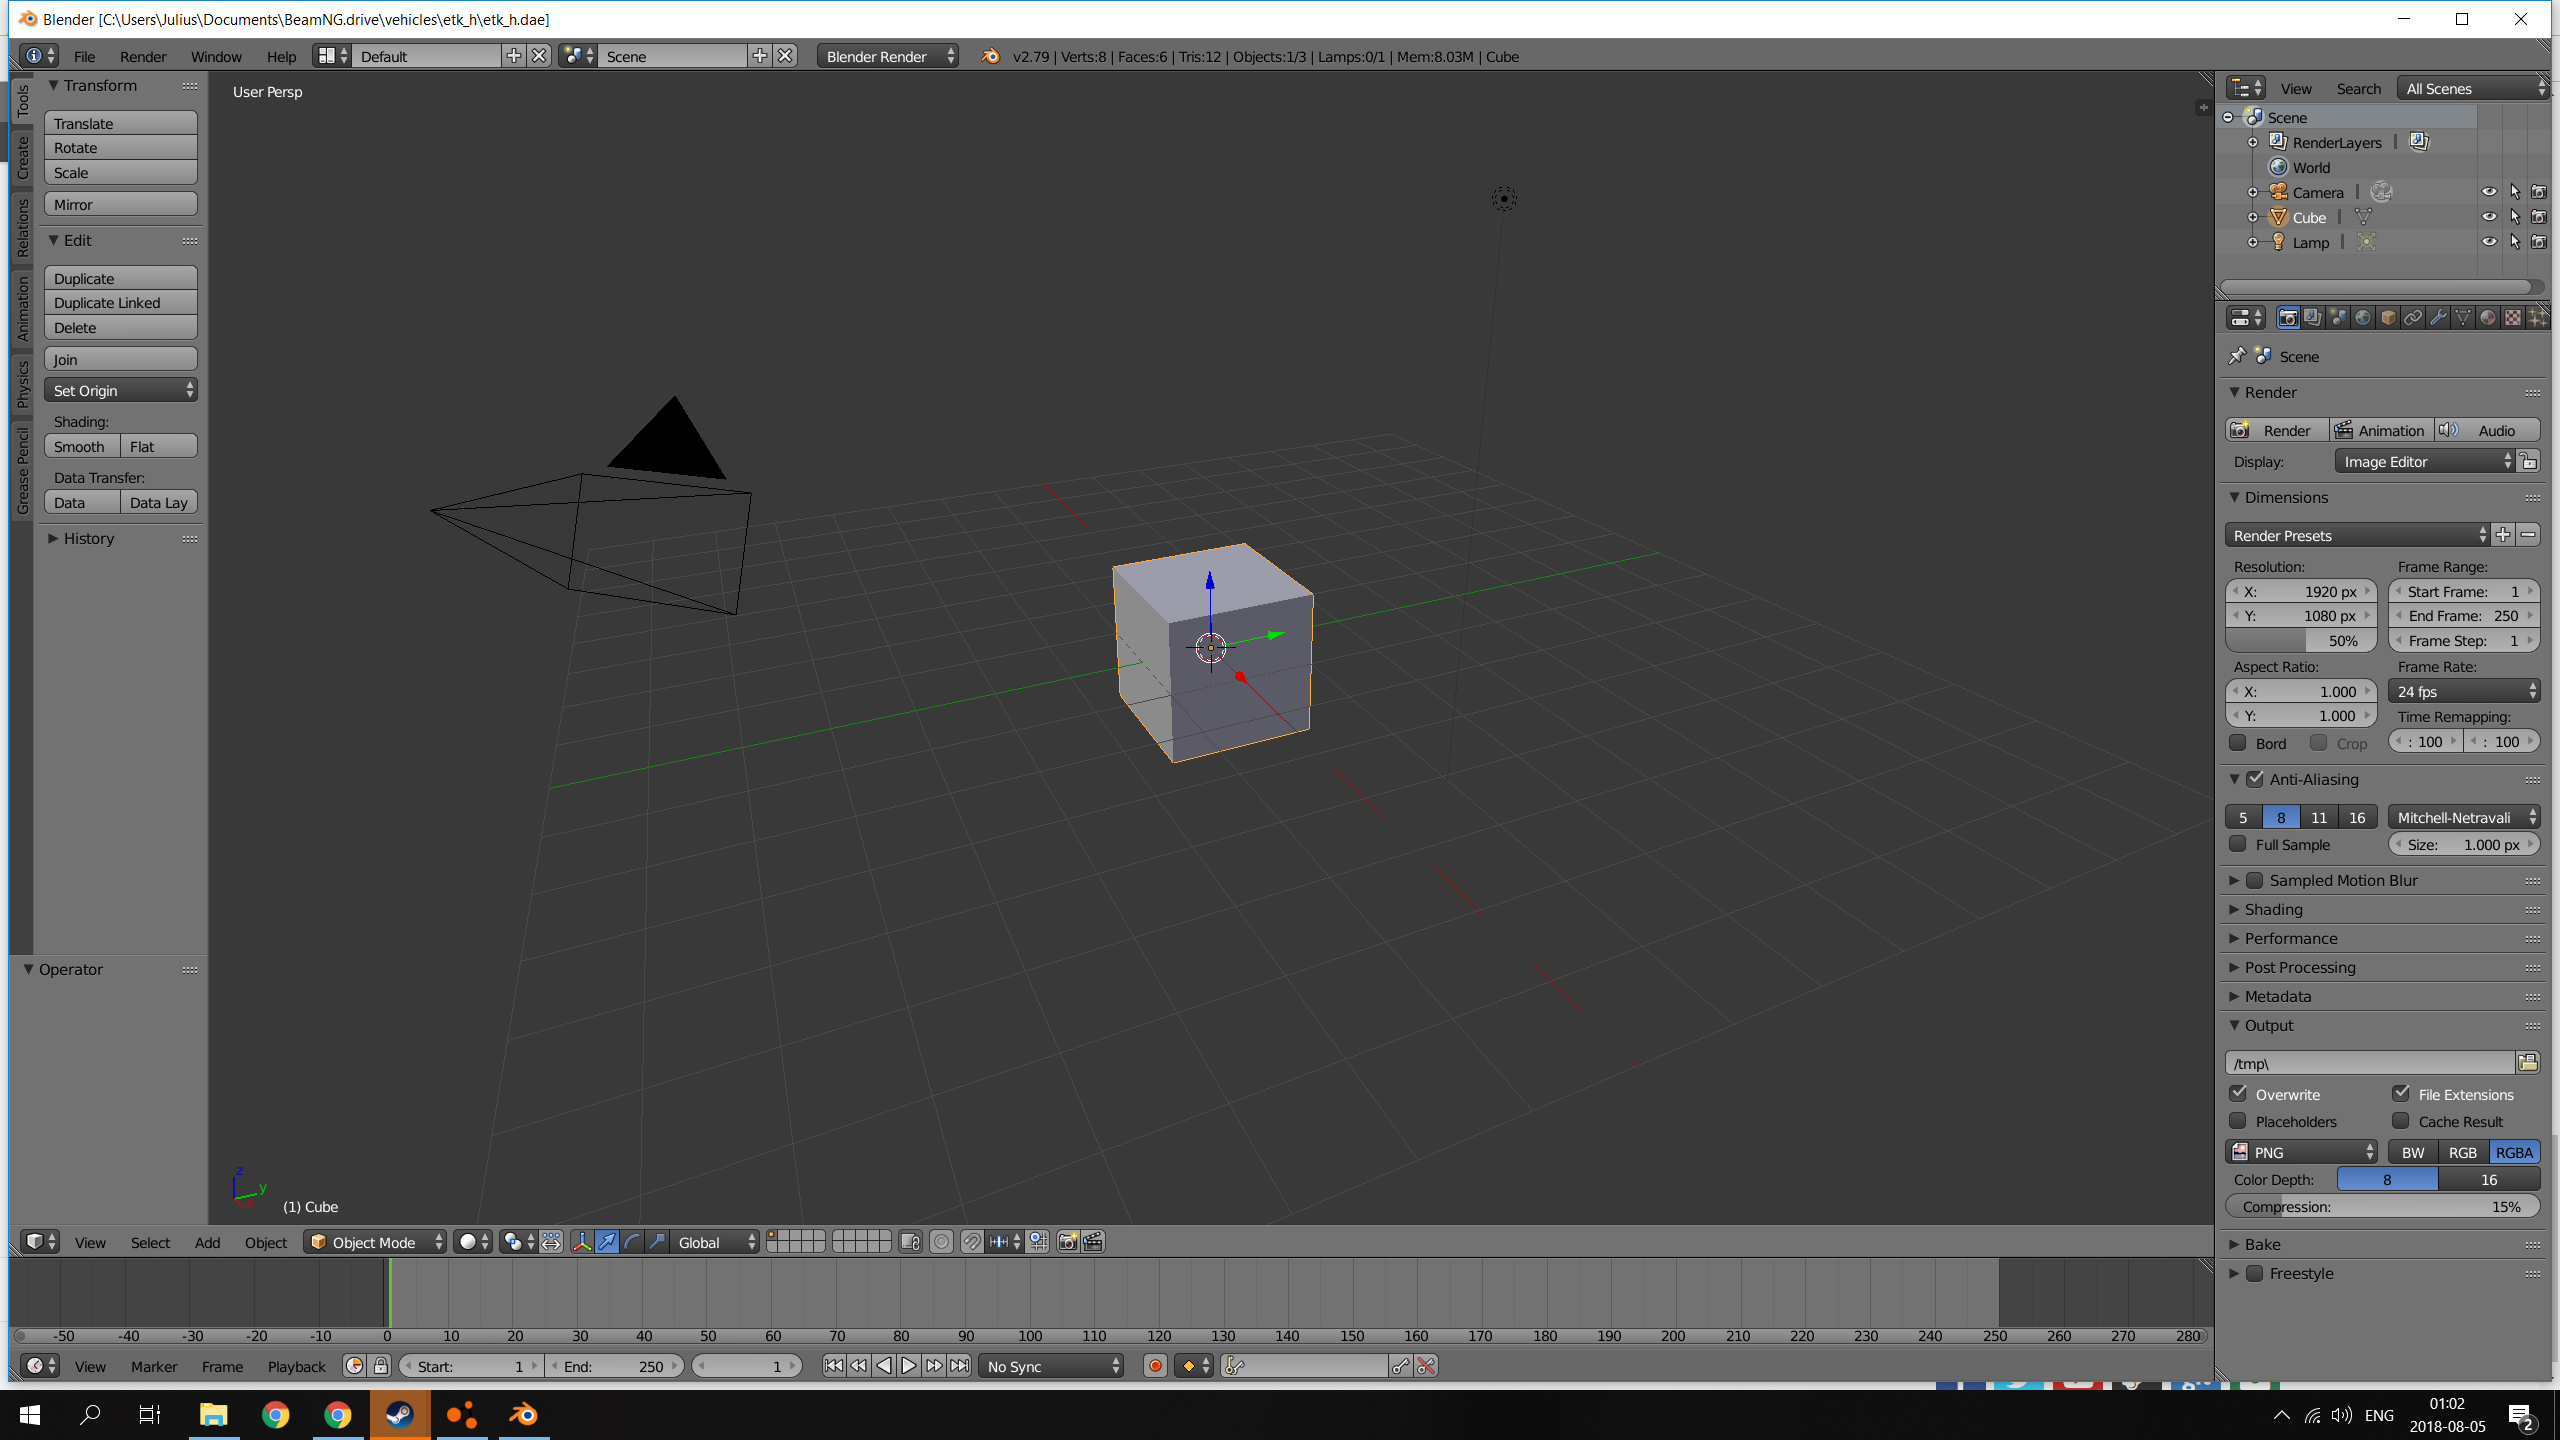
Task: Expand the Performance panel
Action: point(2290,938)
